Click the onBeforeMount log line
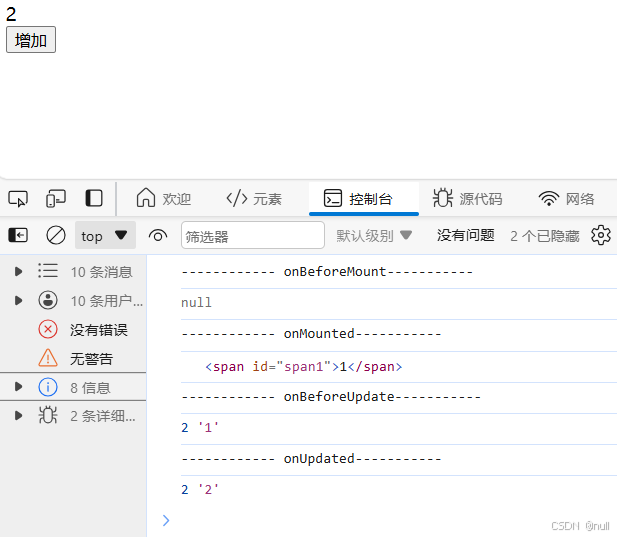Screen dimensions: 617x537 click(327, 271)
